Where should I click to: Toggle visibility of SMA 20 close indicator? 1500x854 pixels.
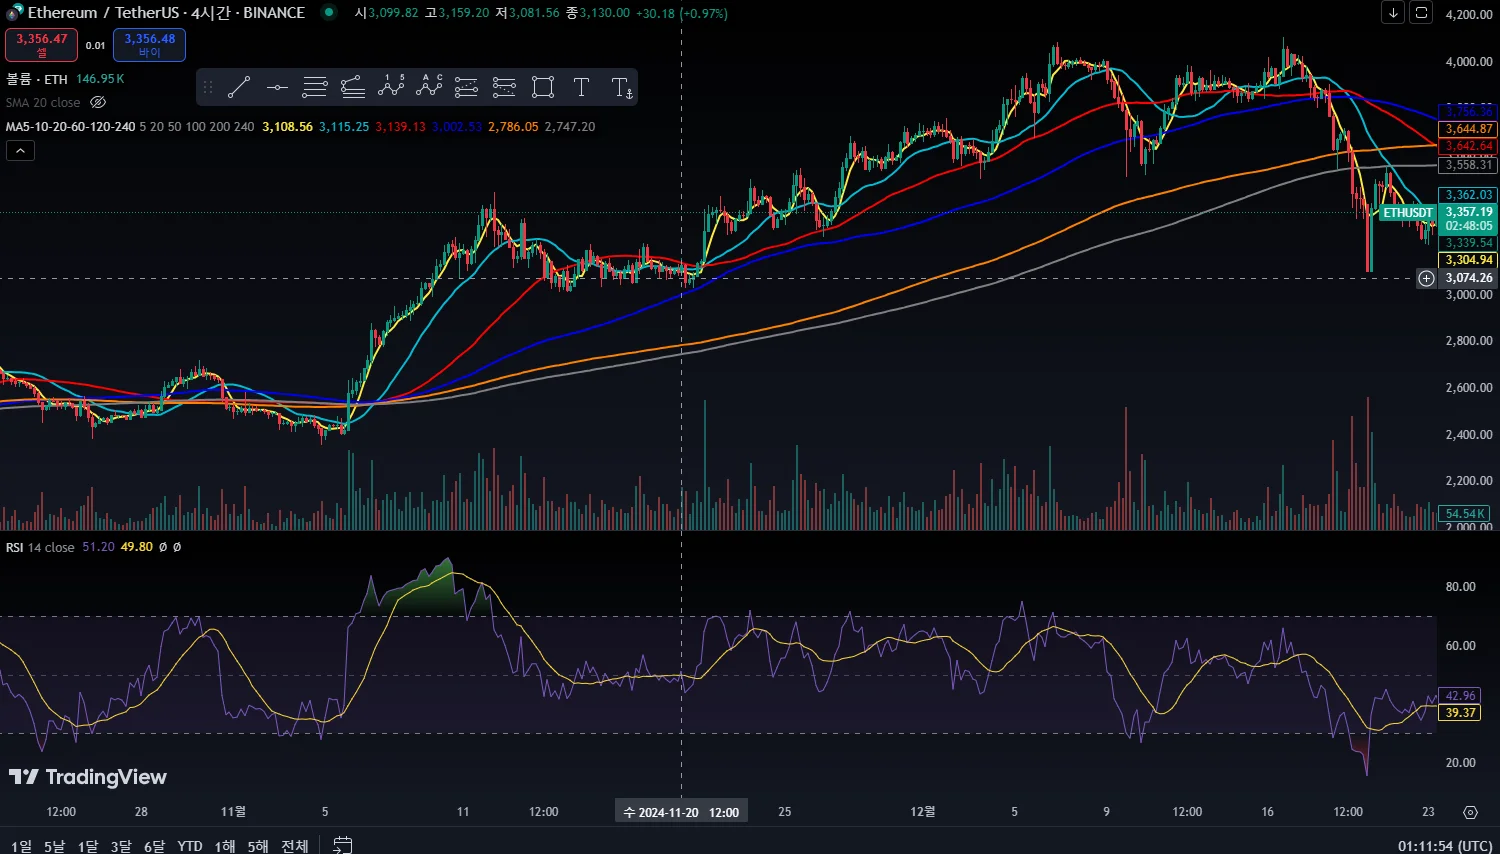(98, 102)
